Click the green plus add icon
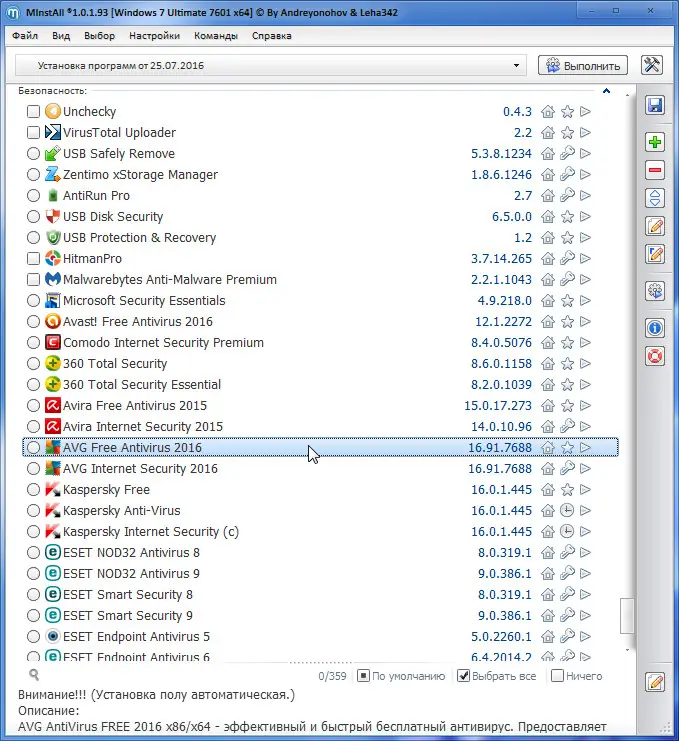679x741 pixels. 655,142
